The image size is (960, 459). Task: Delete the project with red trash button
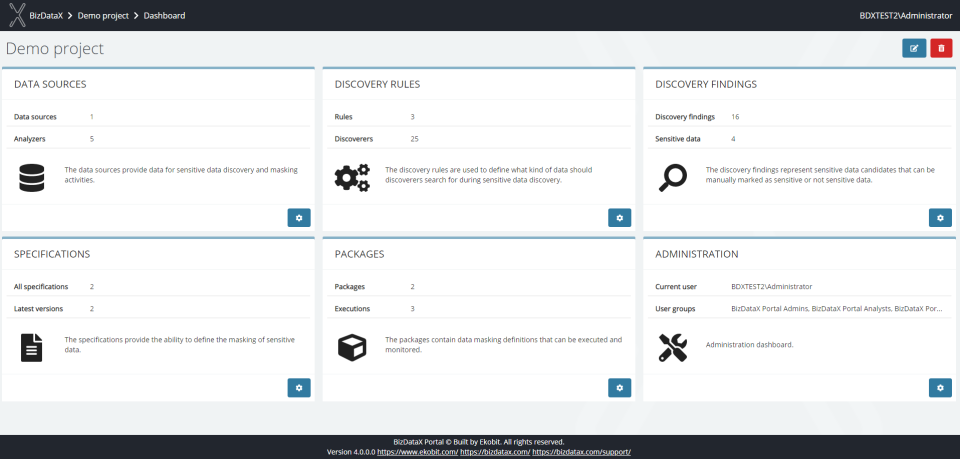pyautogui.click(x=941, y=48)
